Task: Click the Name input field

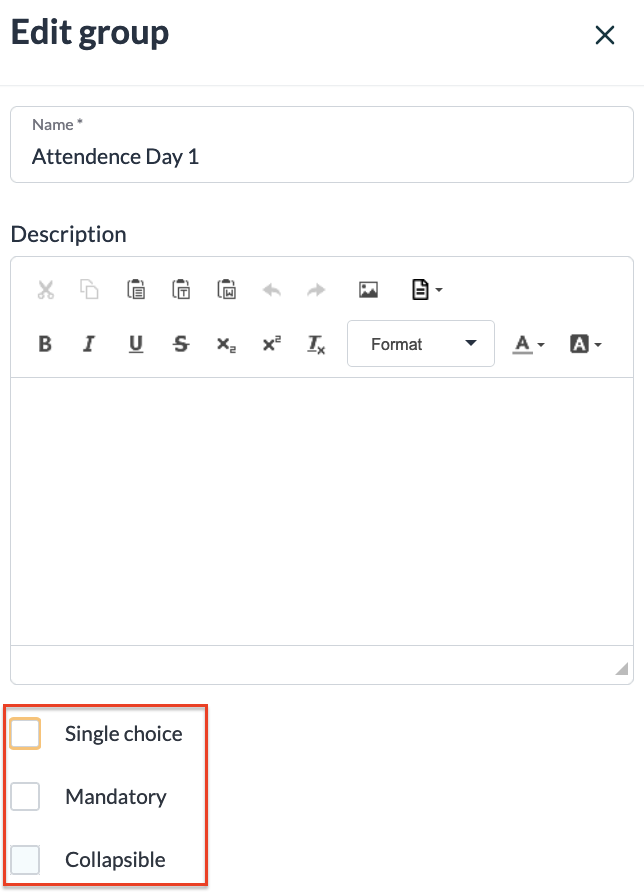Action: pyautogui.click(x=322, y=157)
